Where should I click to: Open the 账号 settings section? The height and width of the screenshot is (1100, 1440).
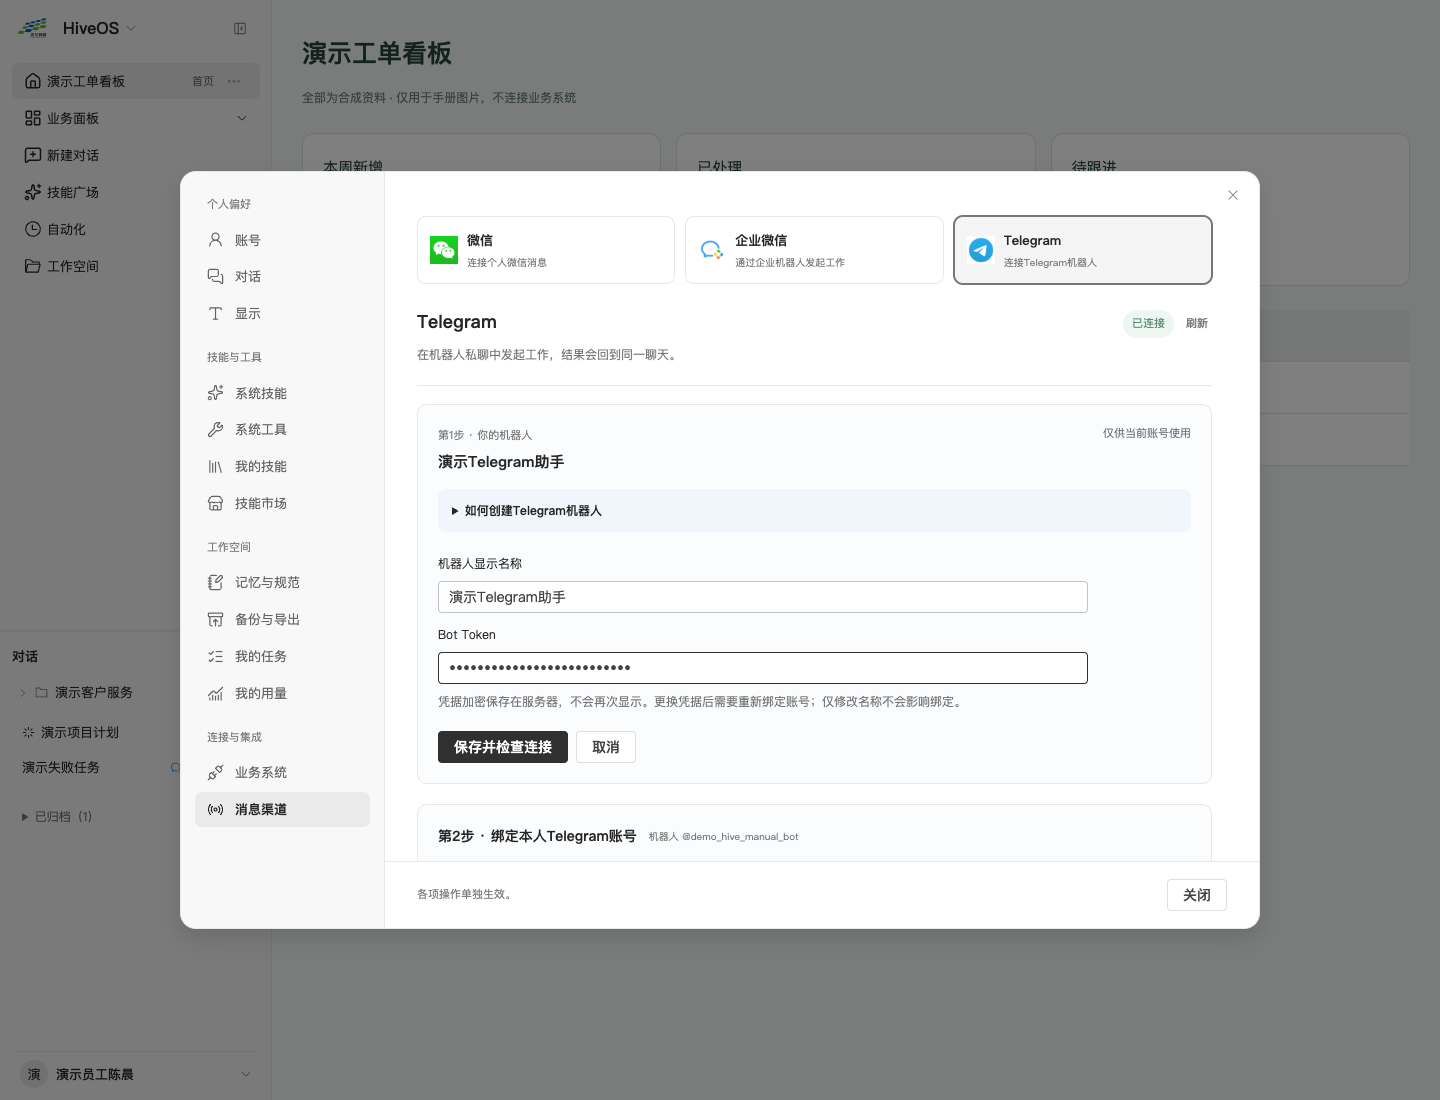tap(282, 240)
